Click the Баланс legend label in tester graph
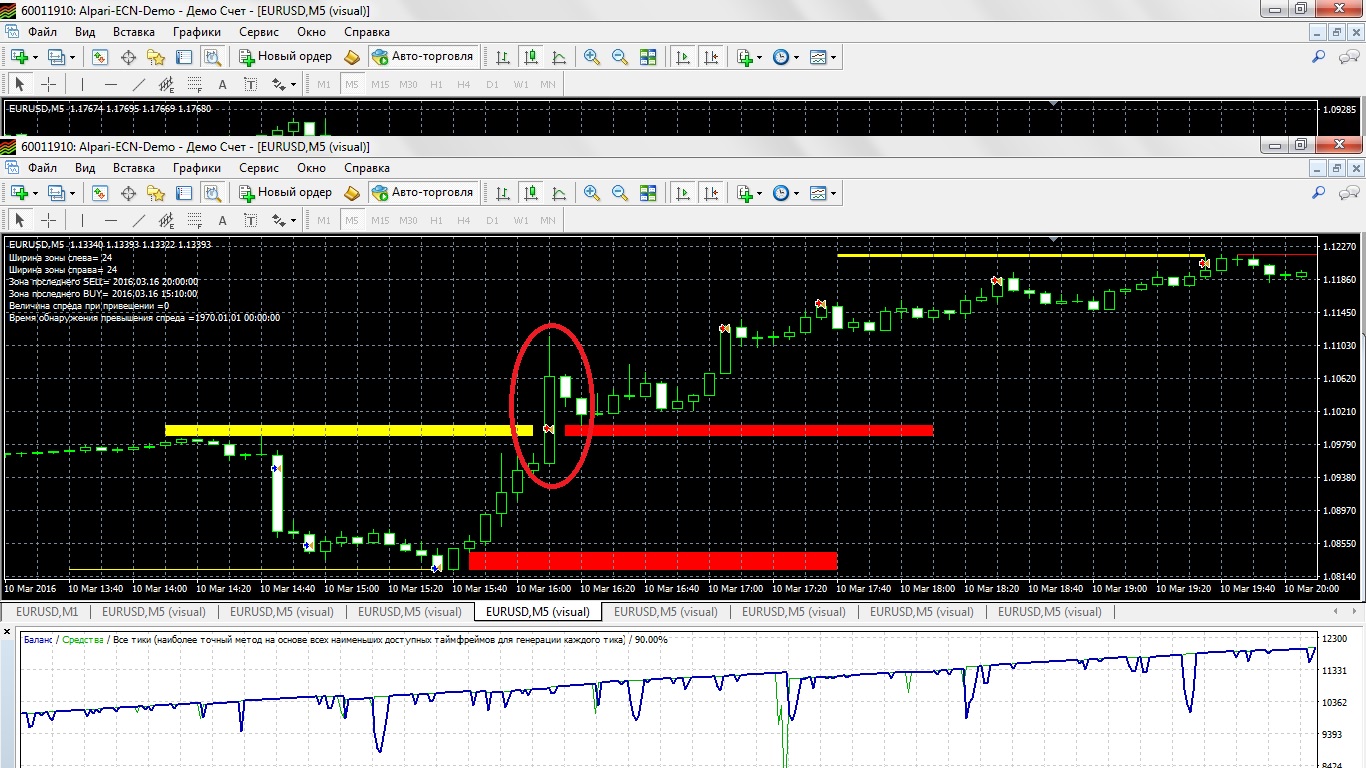This screenshot has width=1366, height=768. pos(37,640)
